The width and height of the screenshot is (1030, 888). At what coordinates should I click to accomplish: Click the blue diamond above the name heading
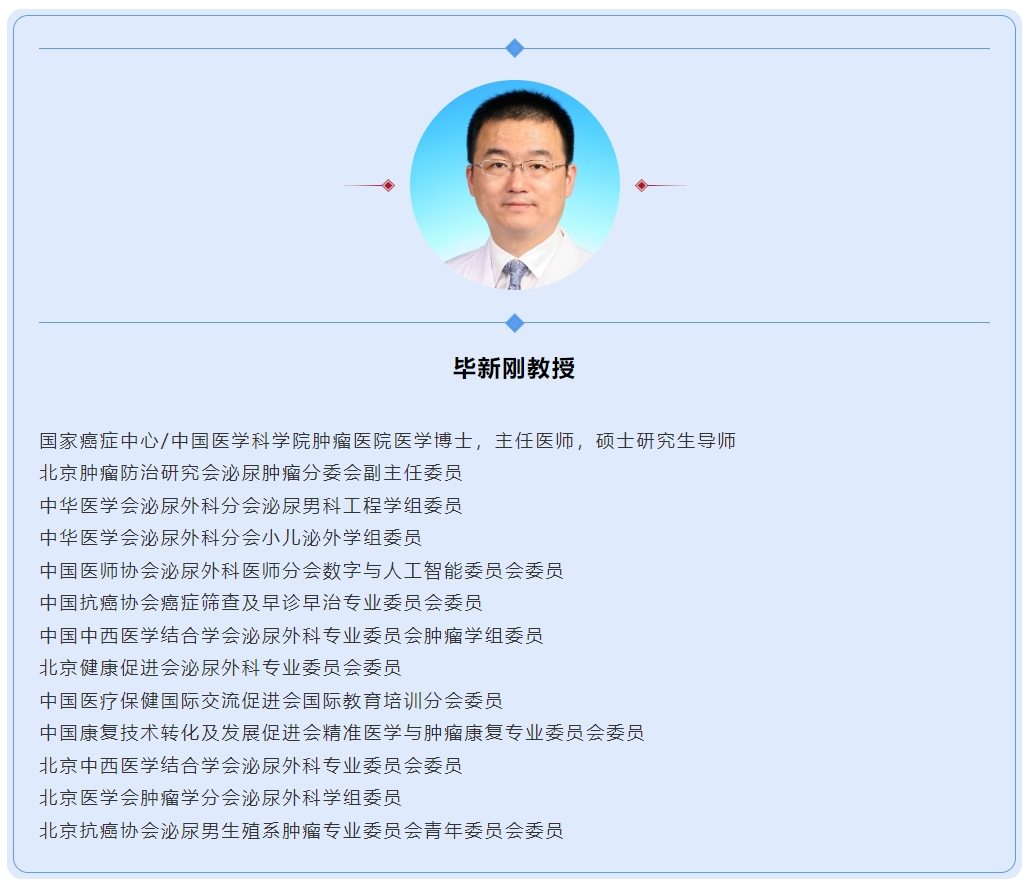pos(515,323)
